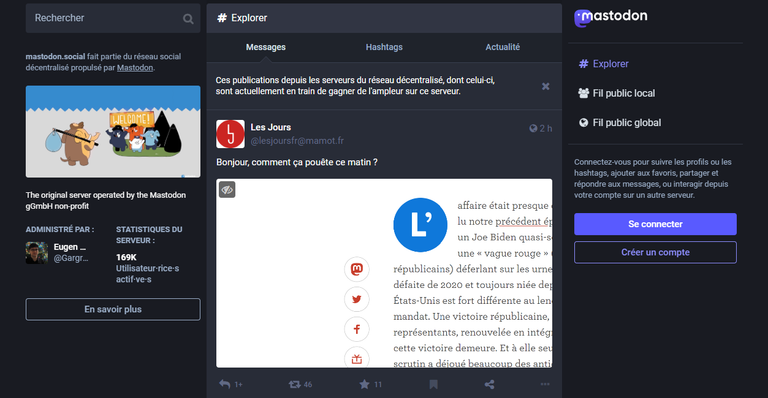Switch to the Actualité tab
768x398 pixels.
(503, 47)
